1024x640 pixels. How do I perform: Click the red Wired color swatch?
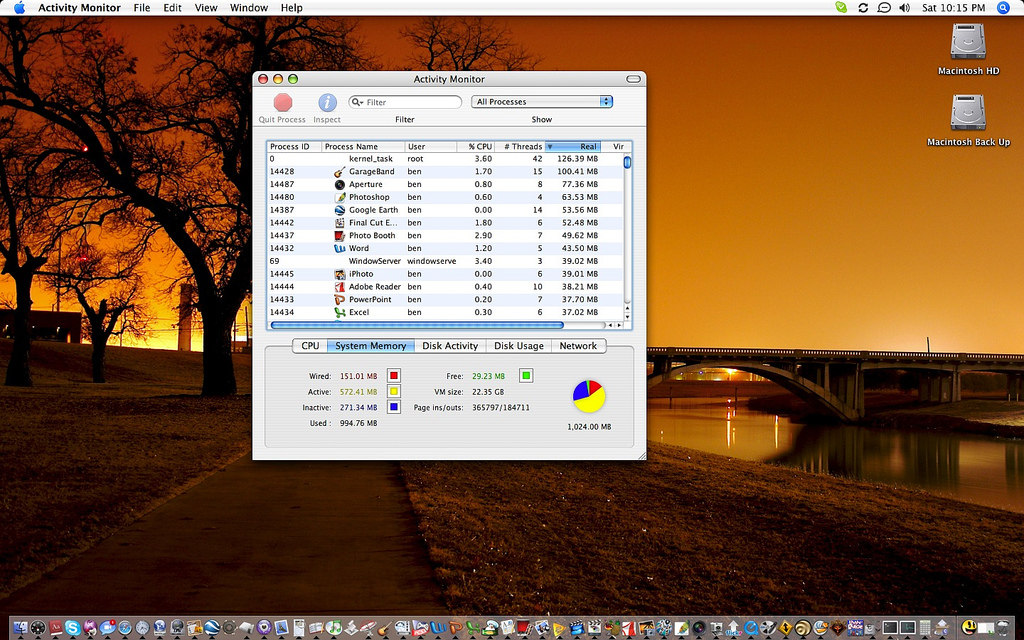click(x=394, y=376)
